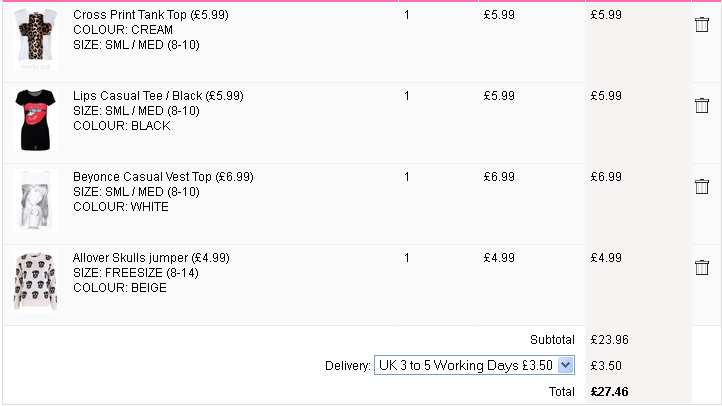Remove Allover Skulls jumper using trash icon
Screen dimensions: 722x406
click(x=702, y=267)
